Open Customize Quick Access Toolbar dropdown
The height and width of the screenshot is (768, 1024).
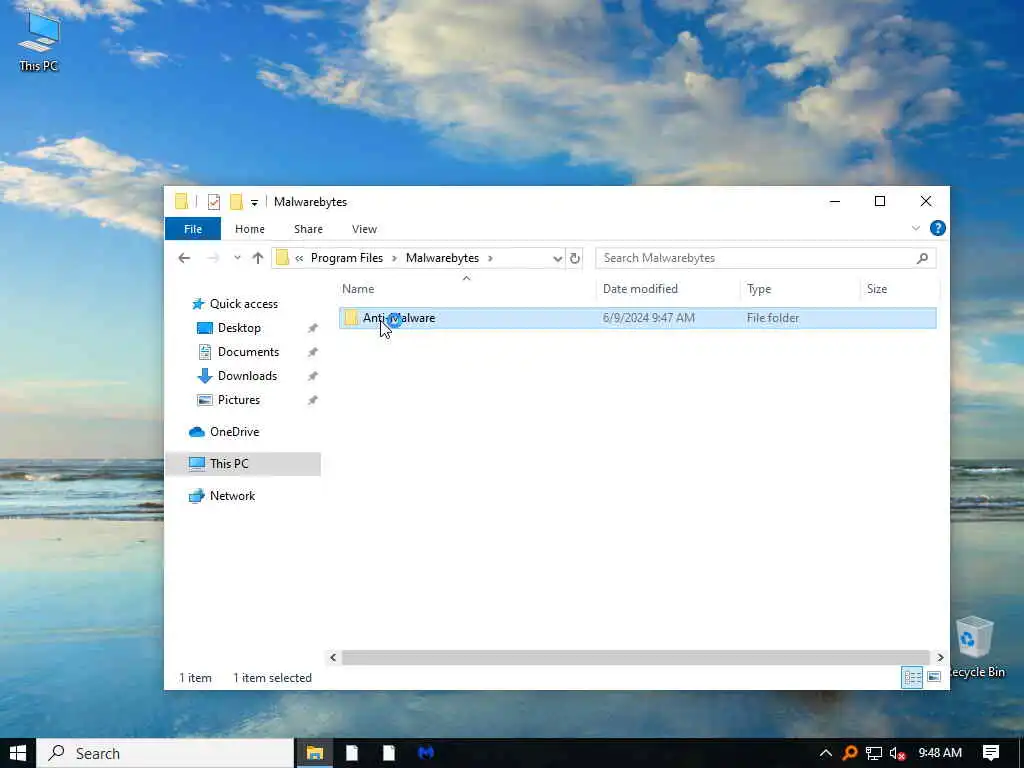[x=254, y=202]
